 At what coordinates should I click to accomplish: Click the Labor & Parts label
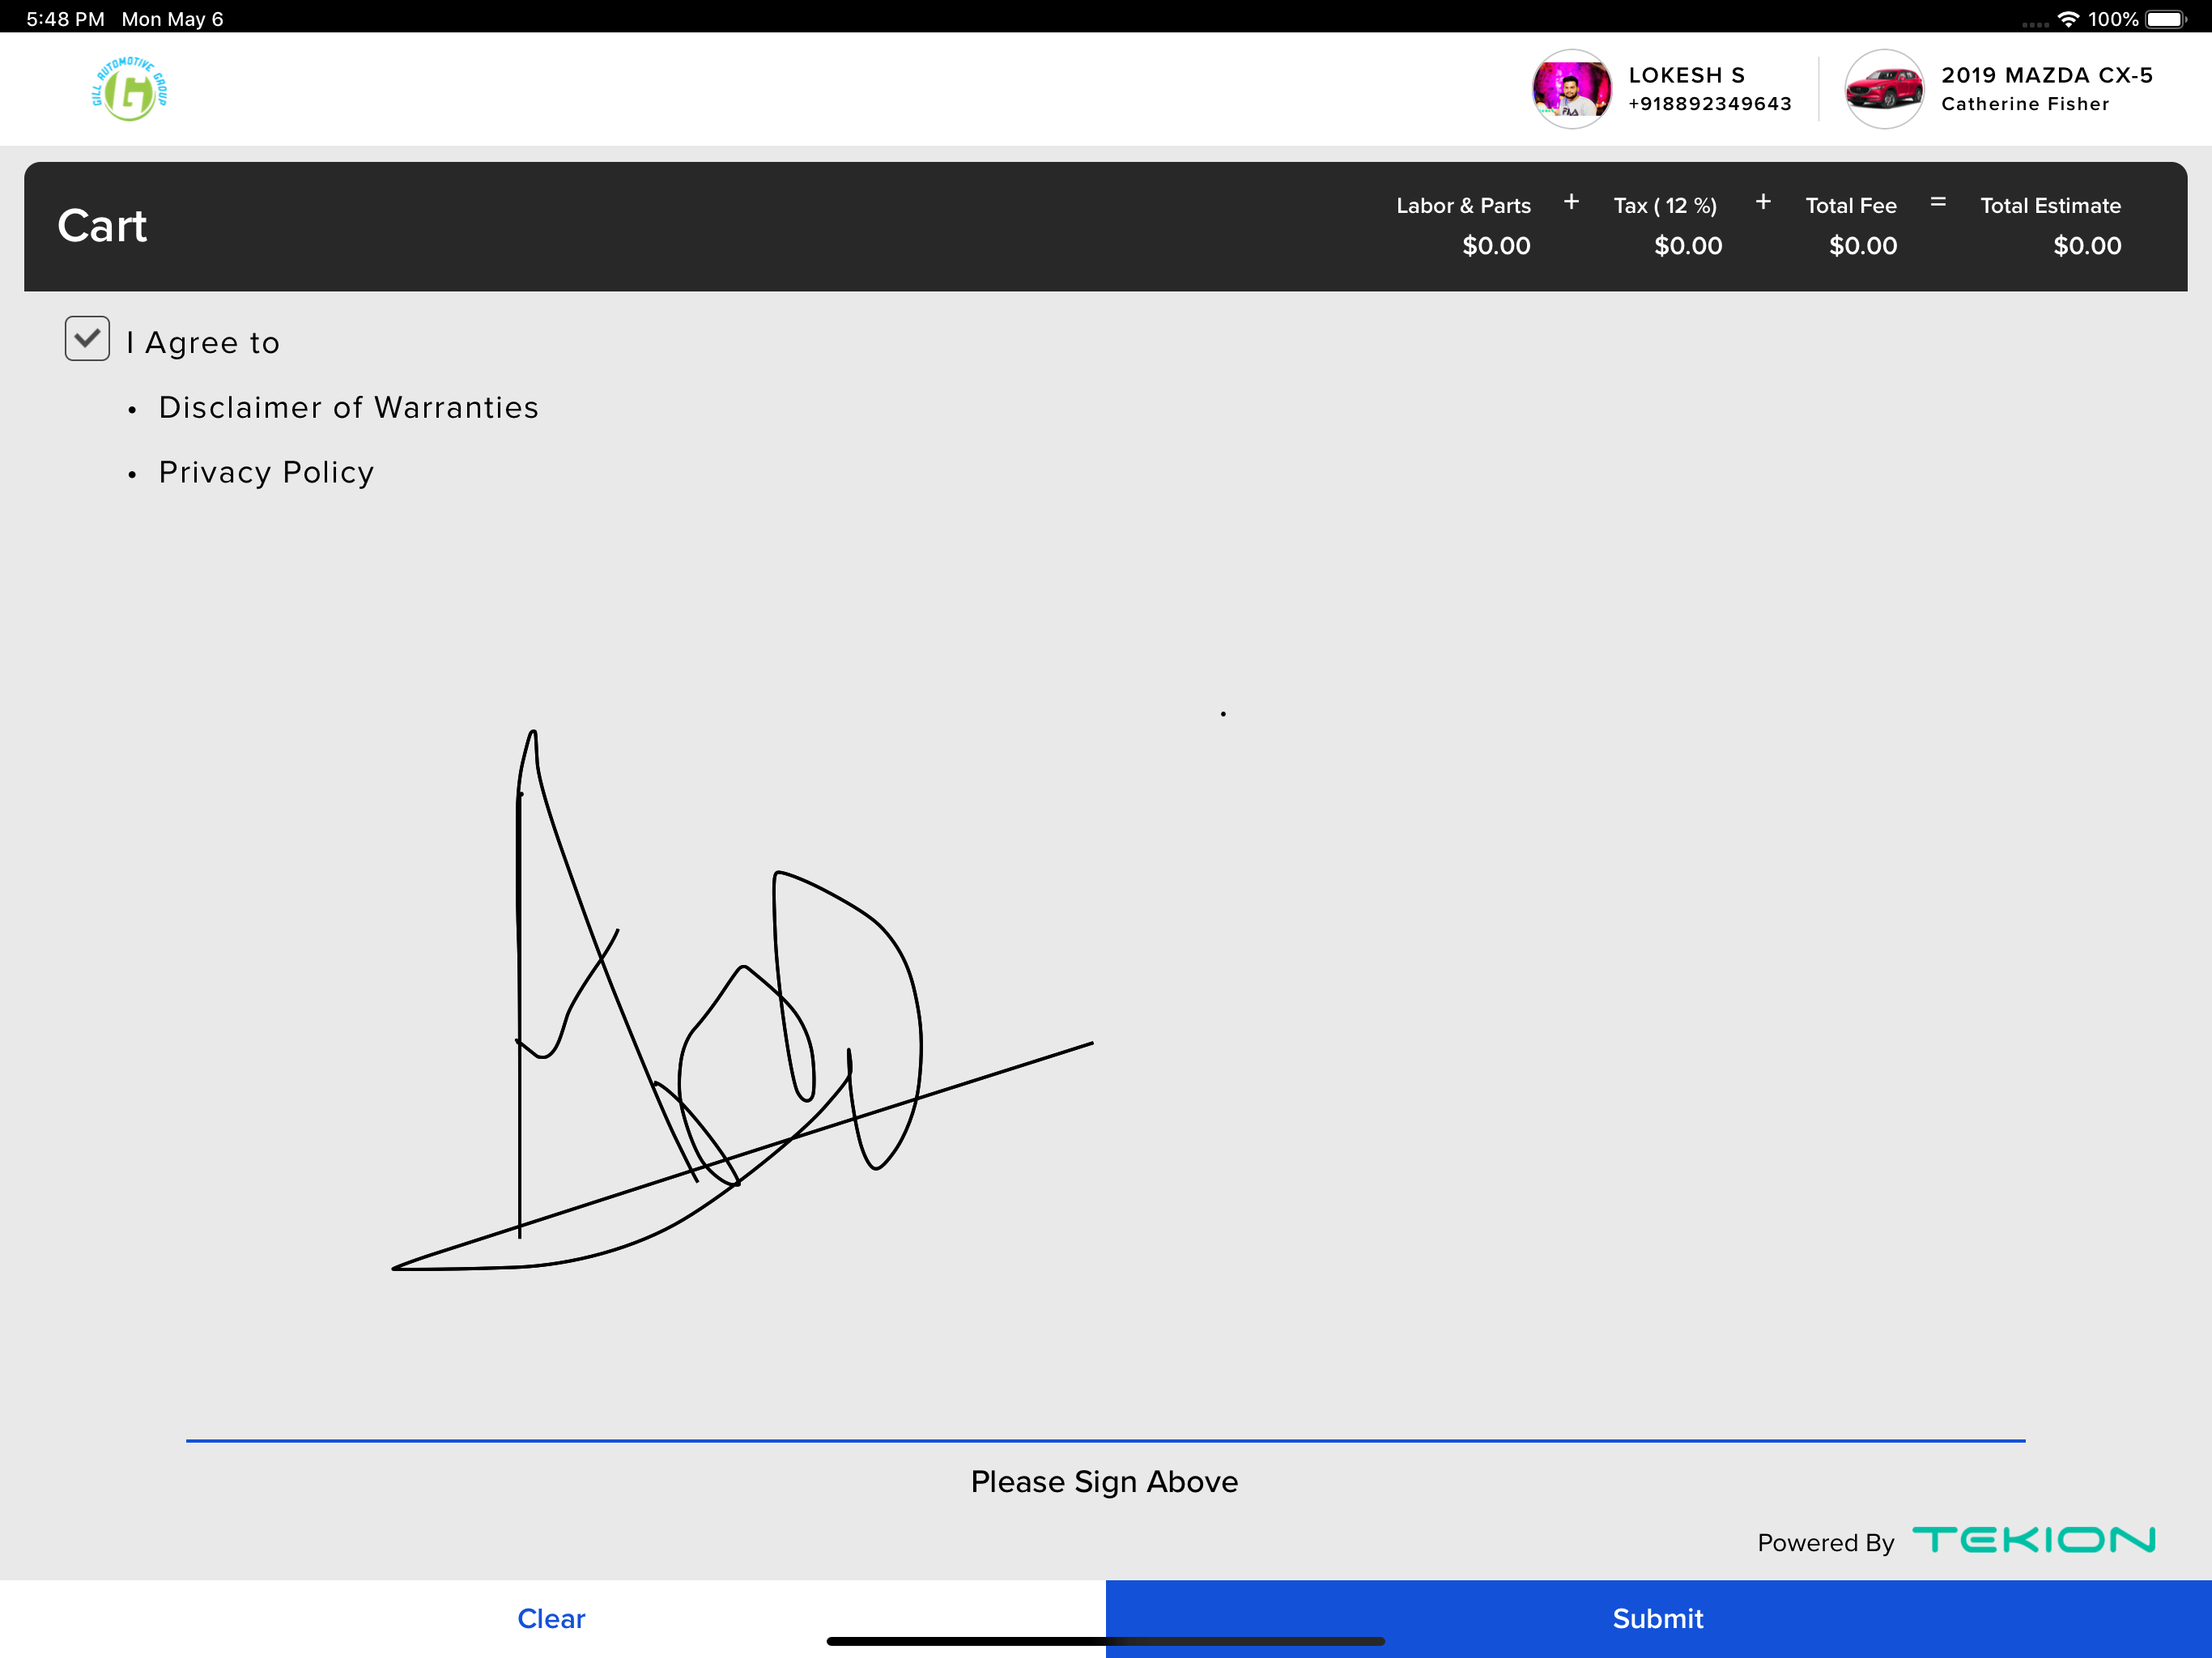pos(1463,206)
